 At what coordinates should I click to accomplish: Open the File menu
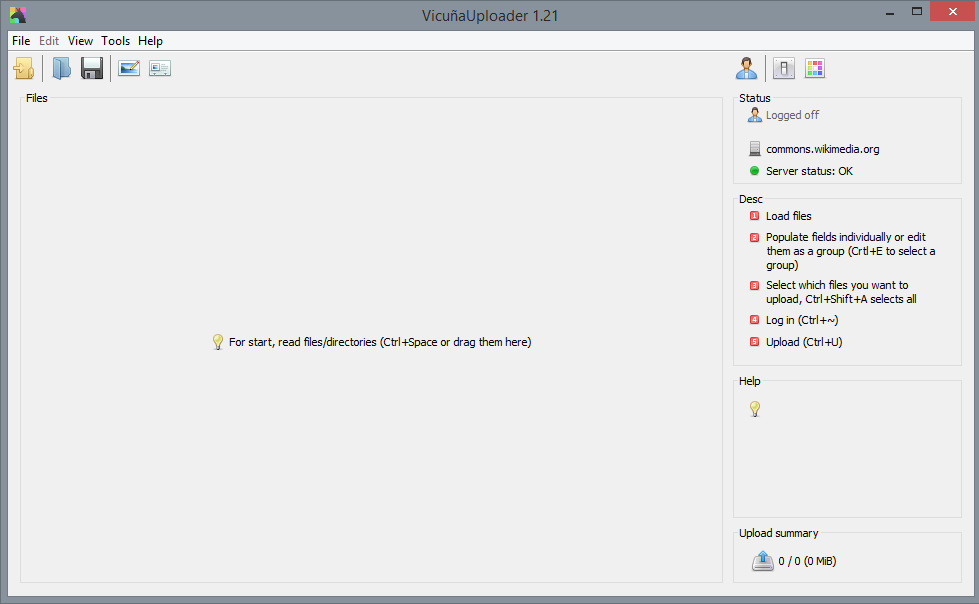[21, 41]
